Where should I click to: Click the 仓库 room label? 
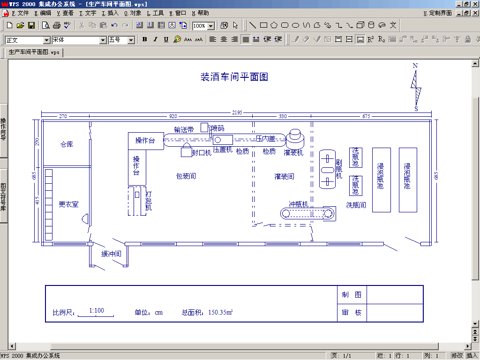click(x=67, y=144)
